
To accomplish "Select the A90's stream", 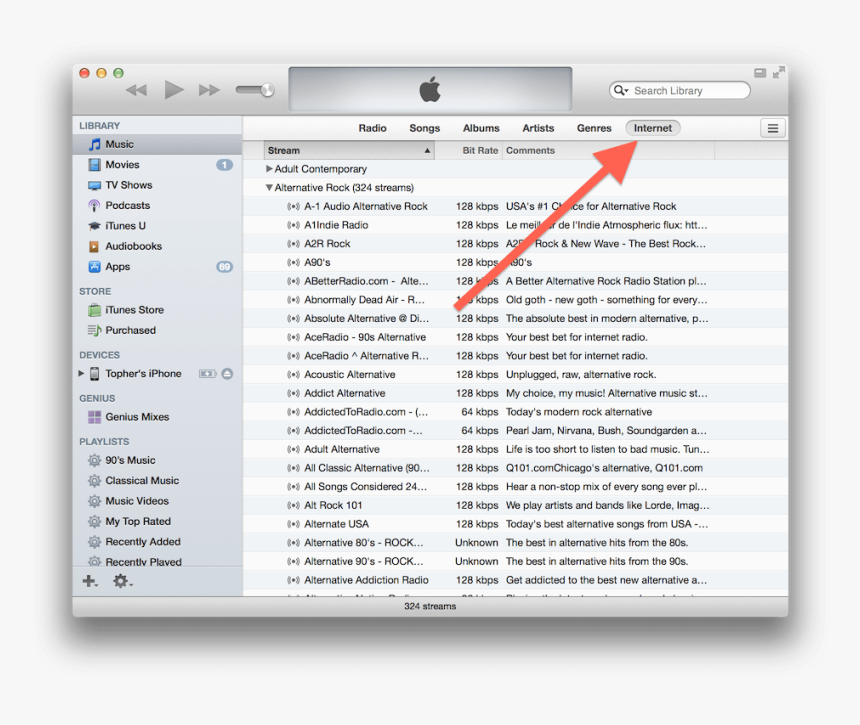I will [516, 262].
